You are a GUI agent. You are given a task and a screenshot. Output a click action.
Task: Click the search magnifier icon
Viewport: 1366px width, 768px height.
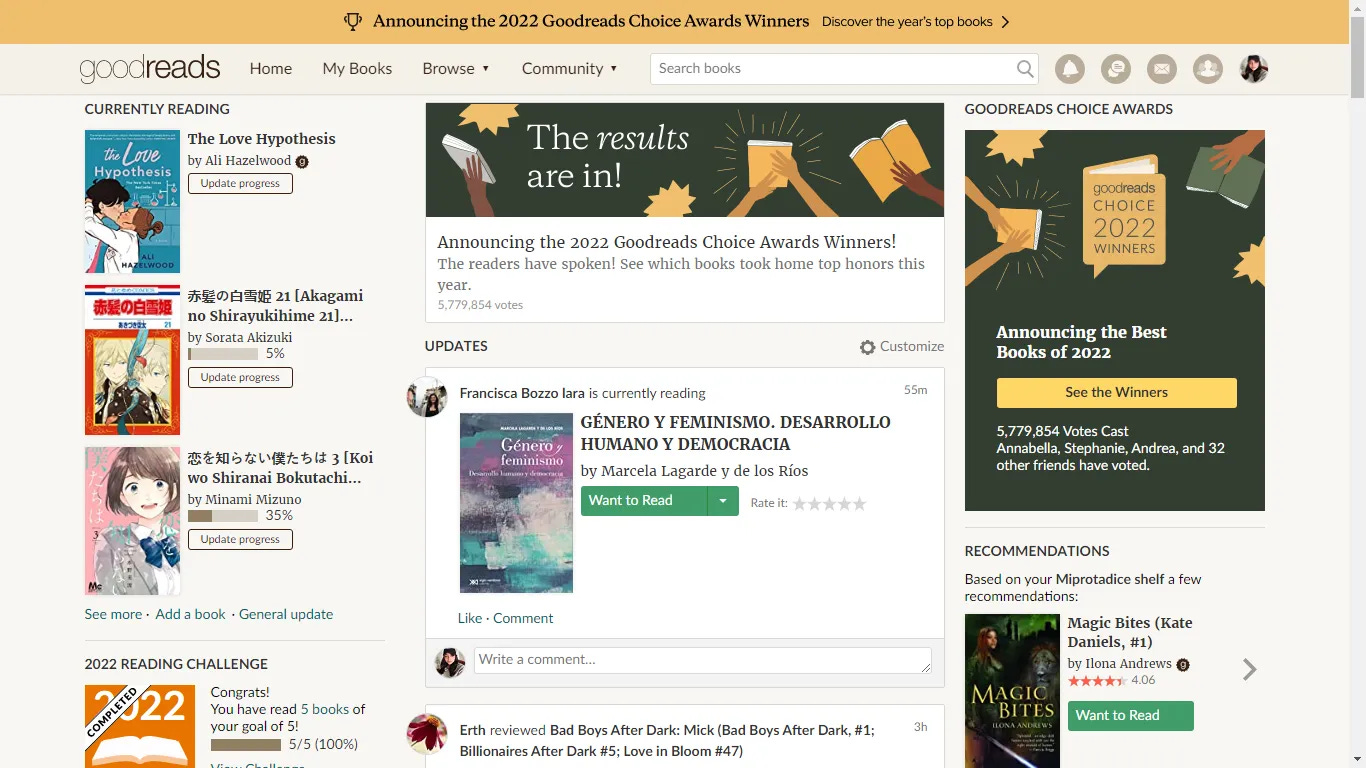(1025, 69)
